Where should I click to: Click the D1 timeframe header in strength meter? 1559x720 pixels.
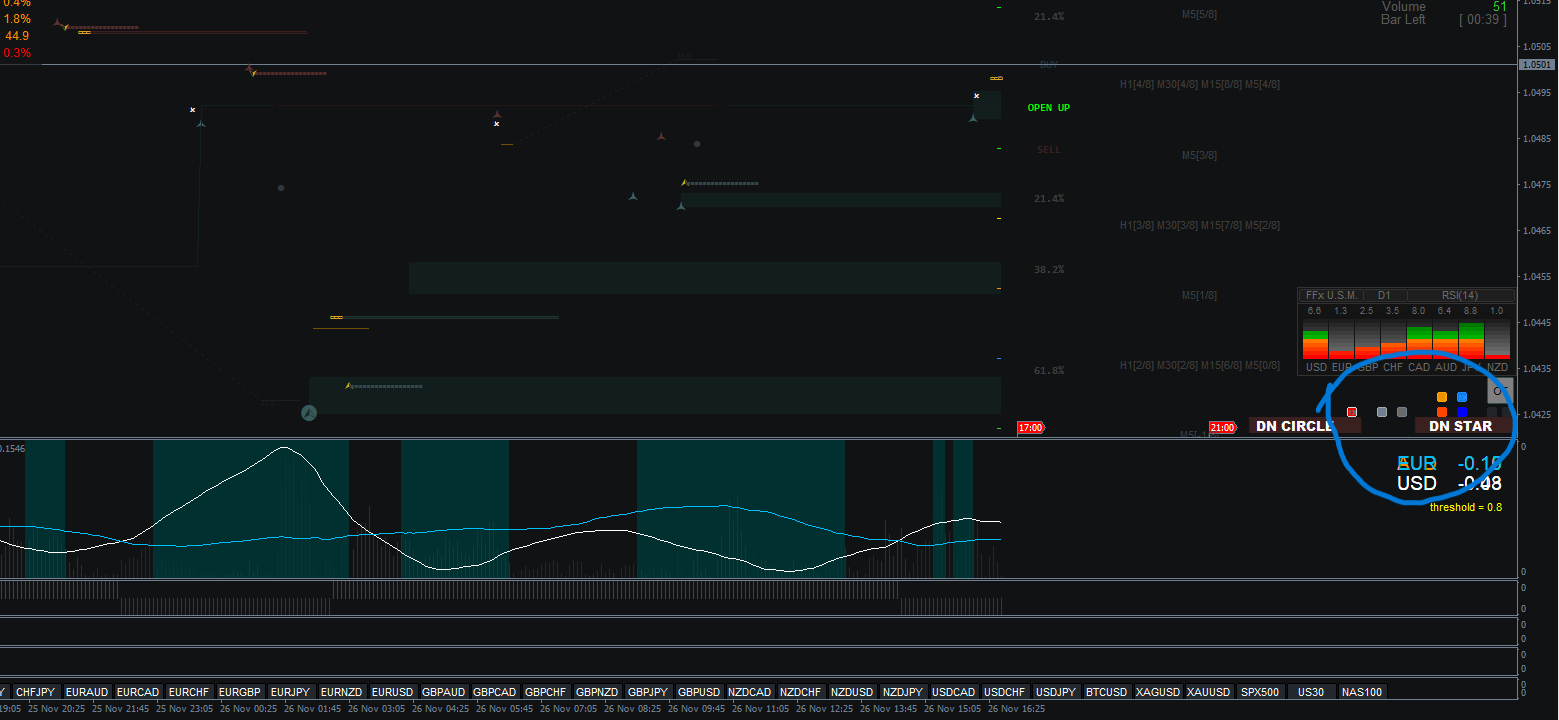1384,295
